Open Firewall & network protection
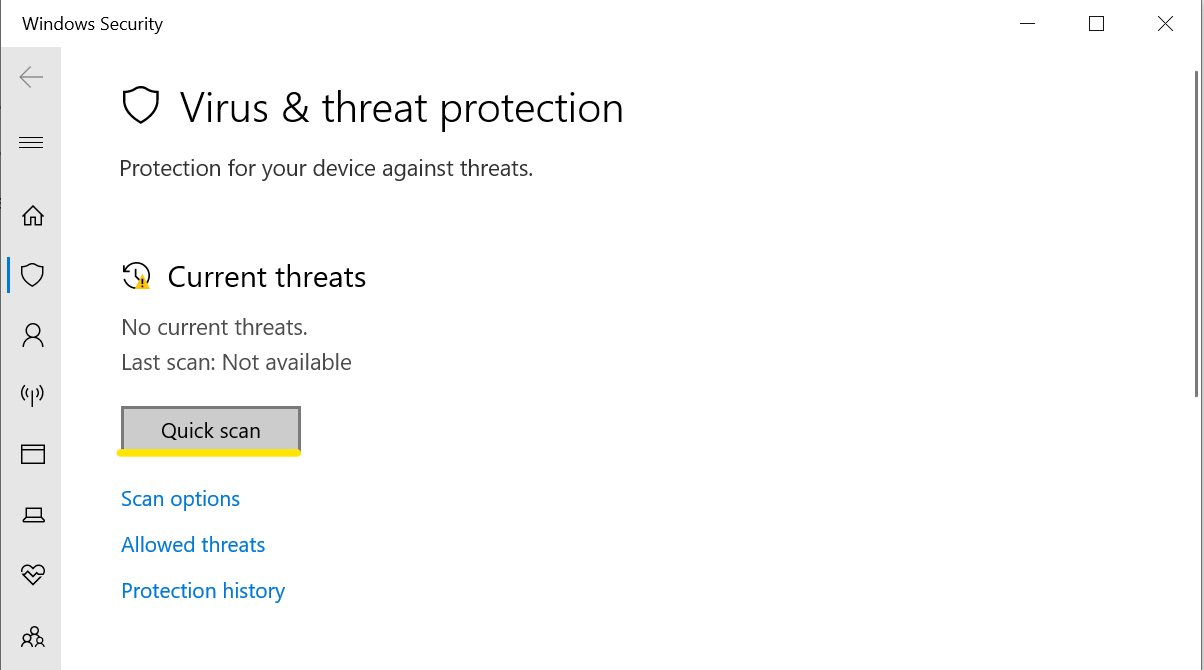 point(31,395)
